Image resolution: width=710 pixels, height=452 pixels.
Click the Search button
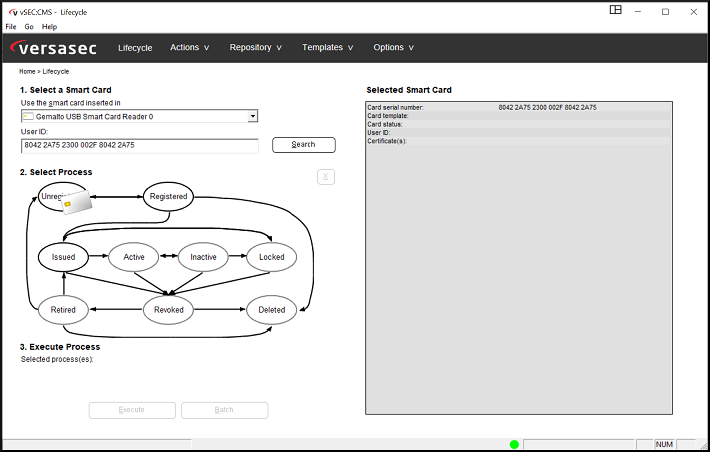(x=304, y=145)
